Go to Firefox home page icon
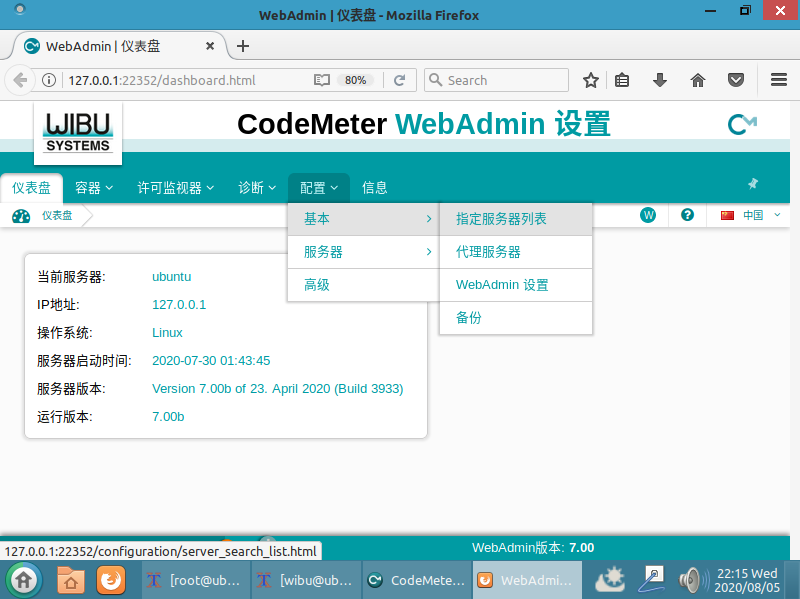 click(x=697, y=80)
